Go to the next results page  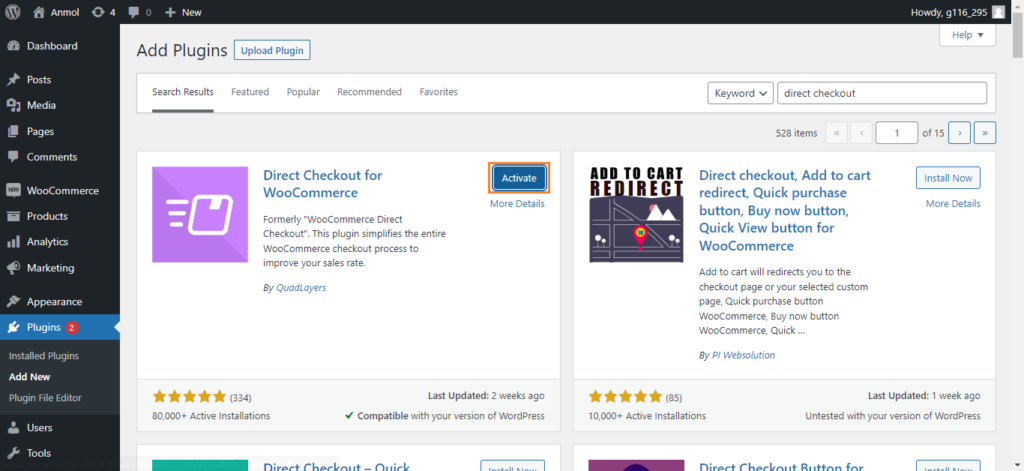(x=959, y=133)
